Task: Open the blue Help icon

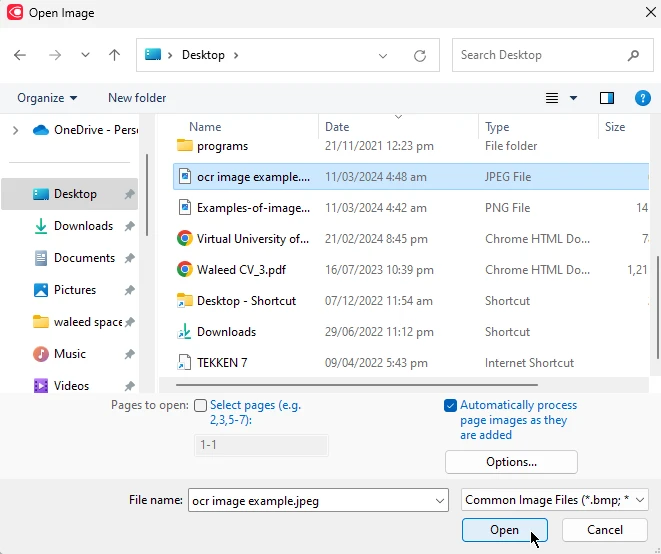Action: 643,98
